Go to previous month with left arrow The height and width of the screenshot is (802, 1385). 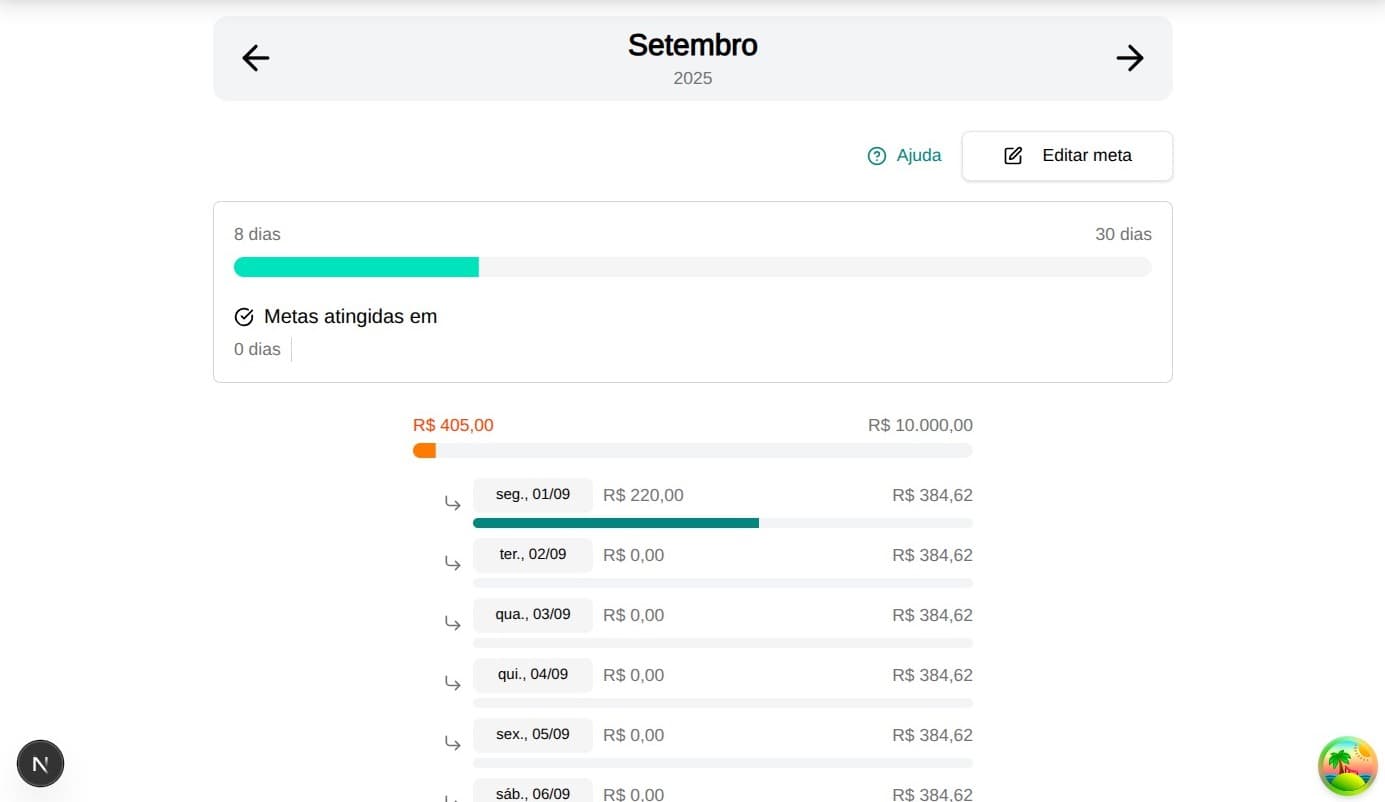[x=256, y=58]
